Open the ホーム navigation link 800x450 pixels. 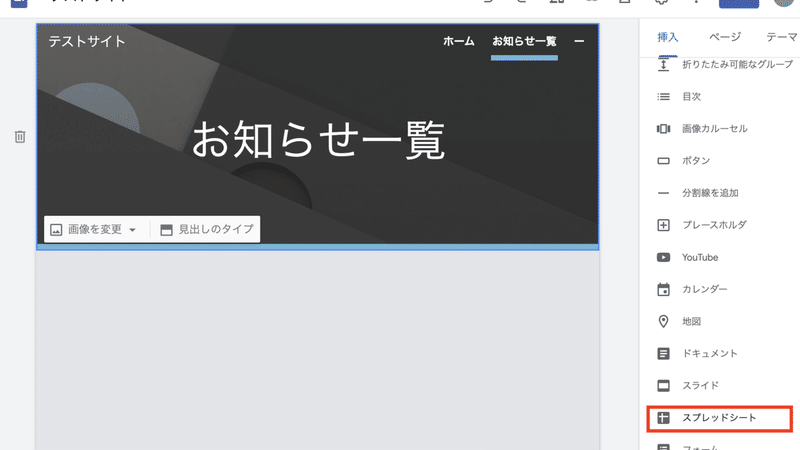coord(458,41)
